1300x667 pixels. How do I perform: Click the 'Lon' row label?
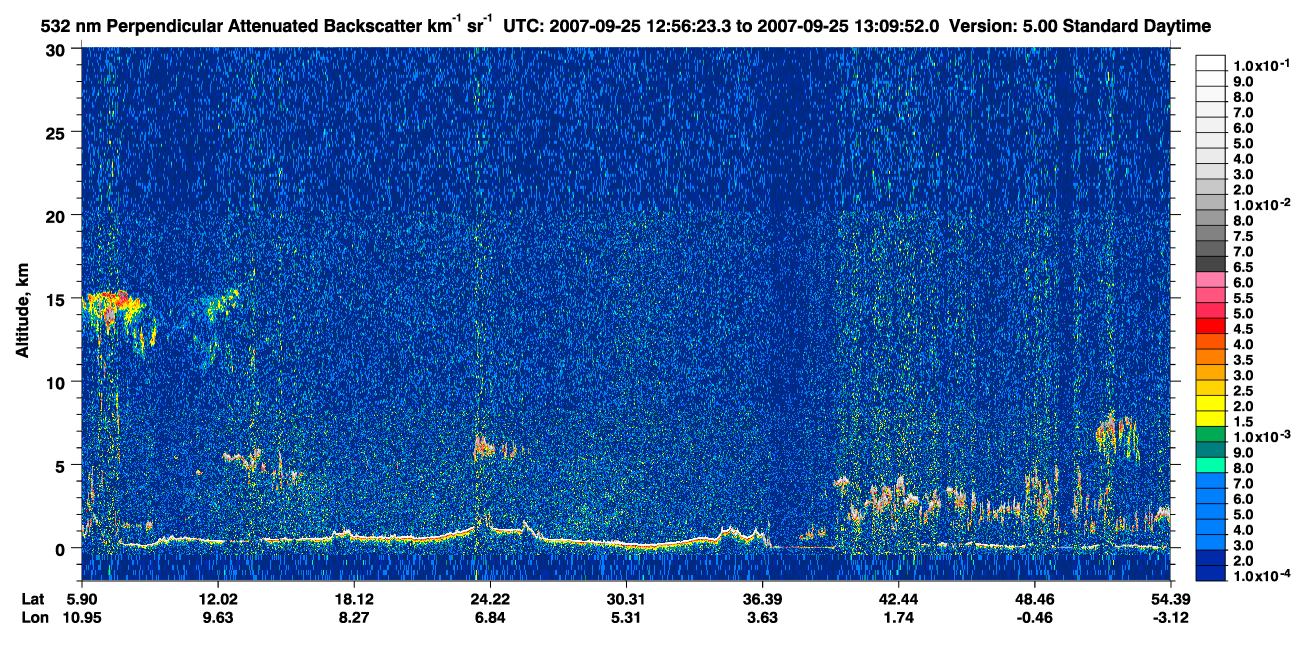(x=34, y=618)
